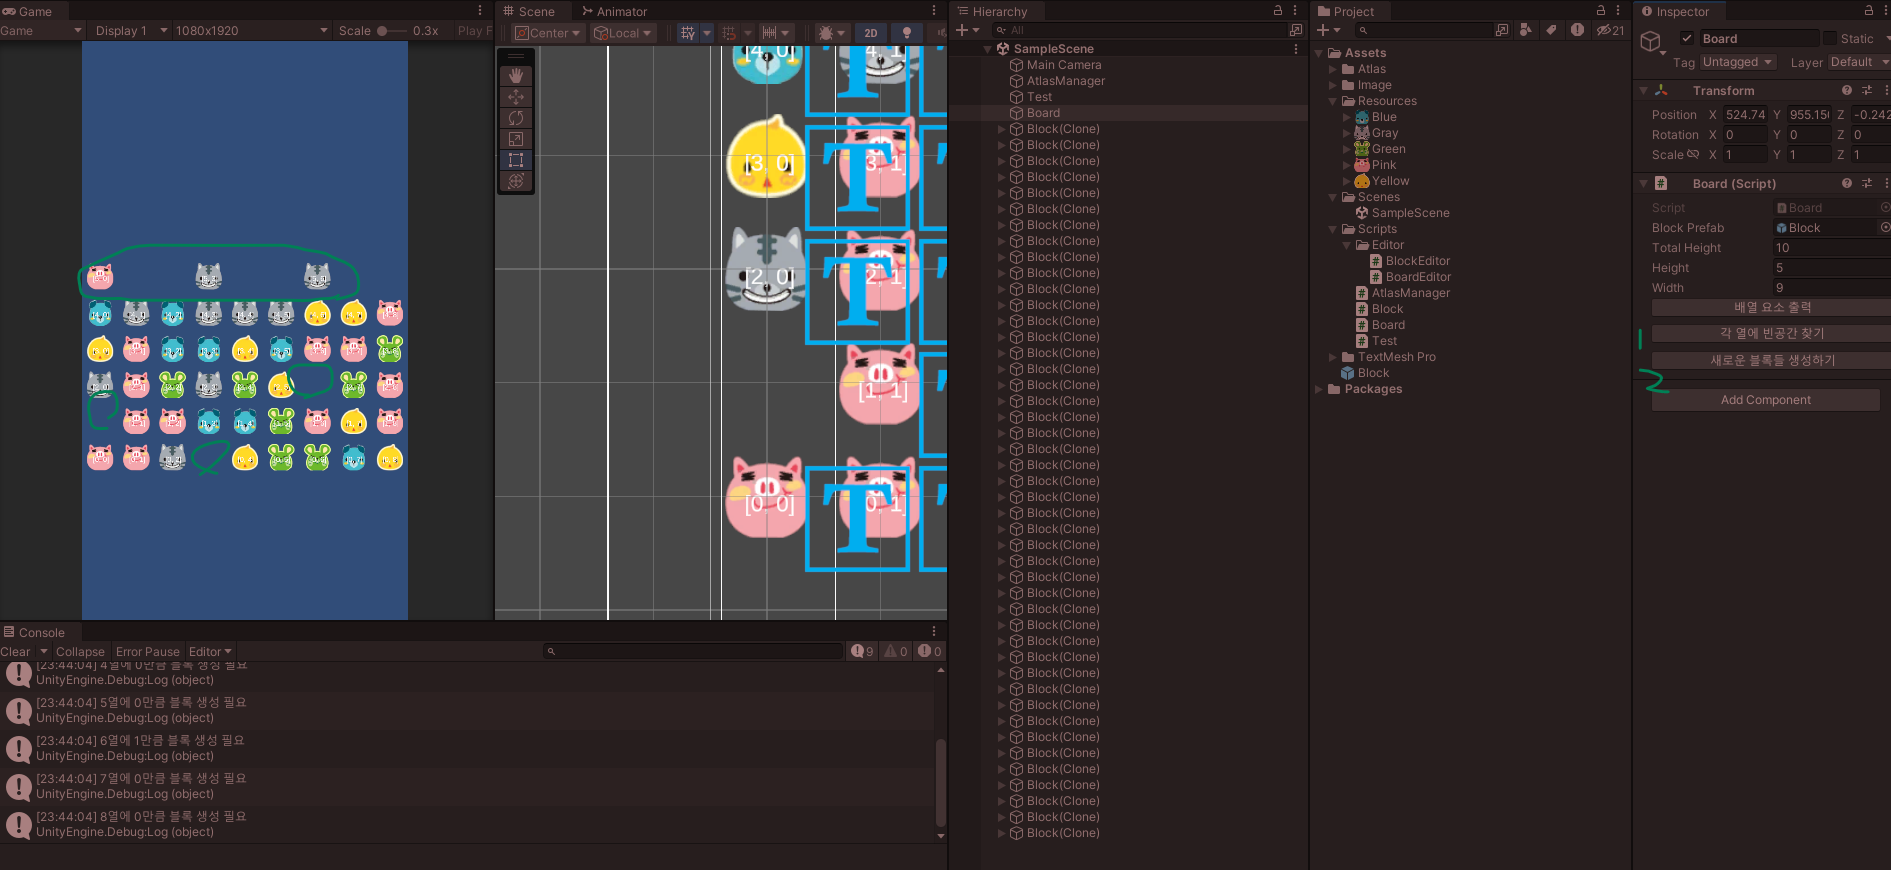The height and width of the screenshot is (870, 1891).
Task: Click the debug draw mode bug icon
Action: tap(826, 33)
